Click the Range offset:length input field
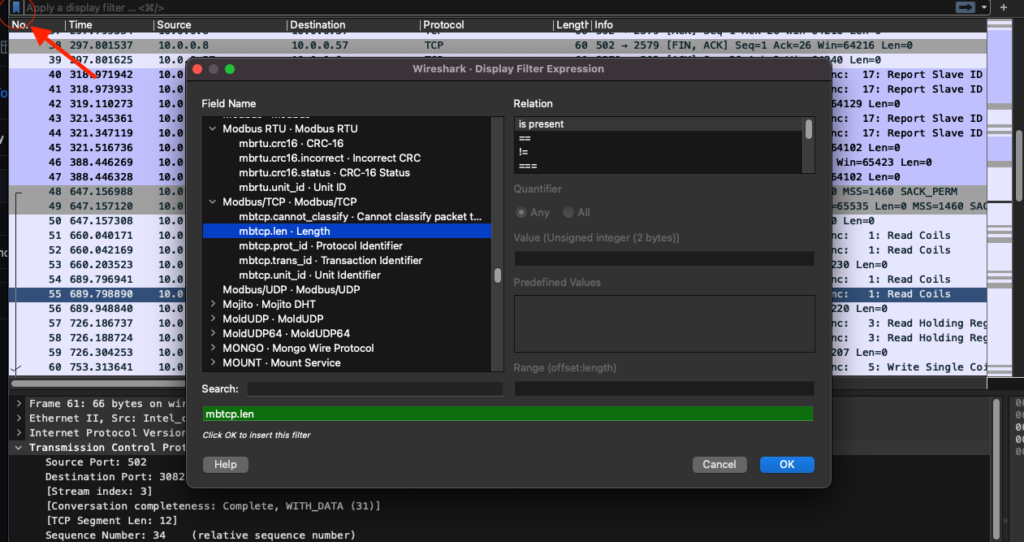 point(664,389)
